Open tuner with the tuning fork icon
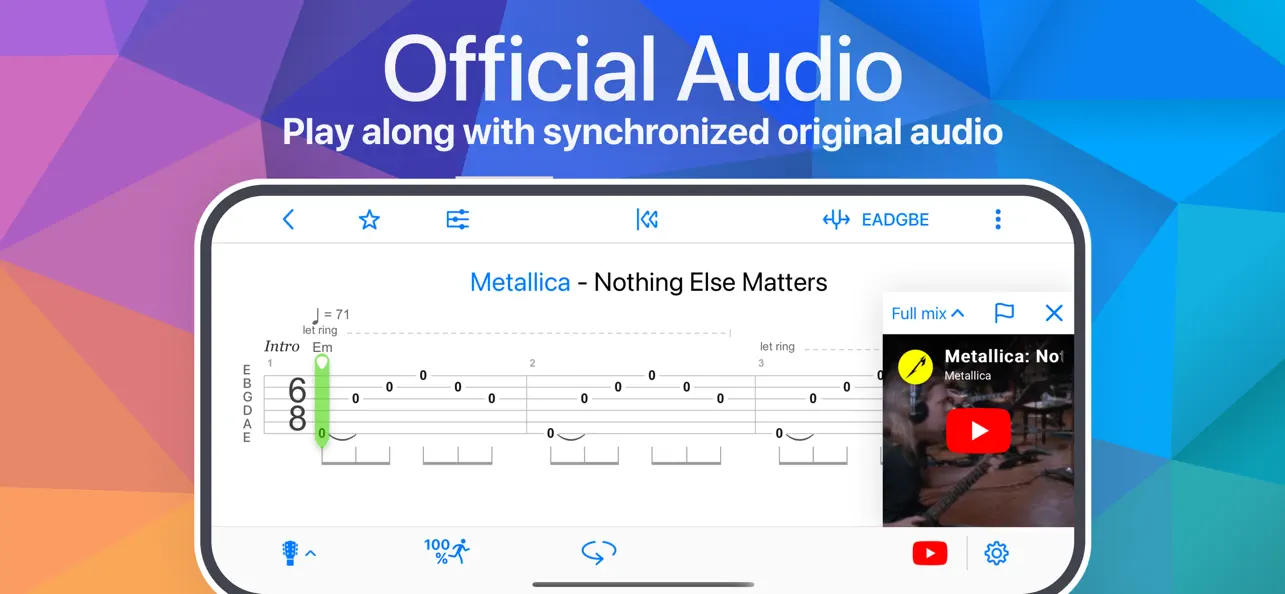The width and height of the screenshot is (1285, 594). [x=836, y=220]
